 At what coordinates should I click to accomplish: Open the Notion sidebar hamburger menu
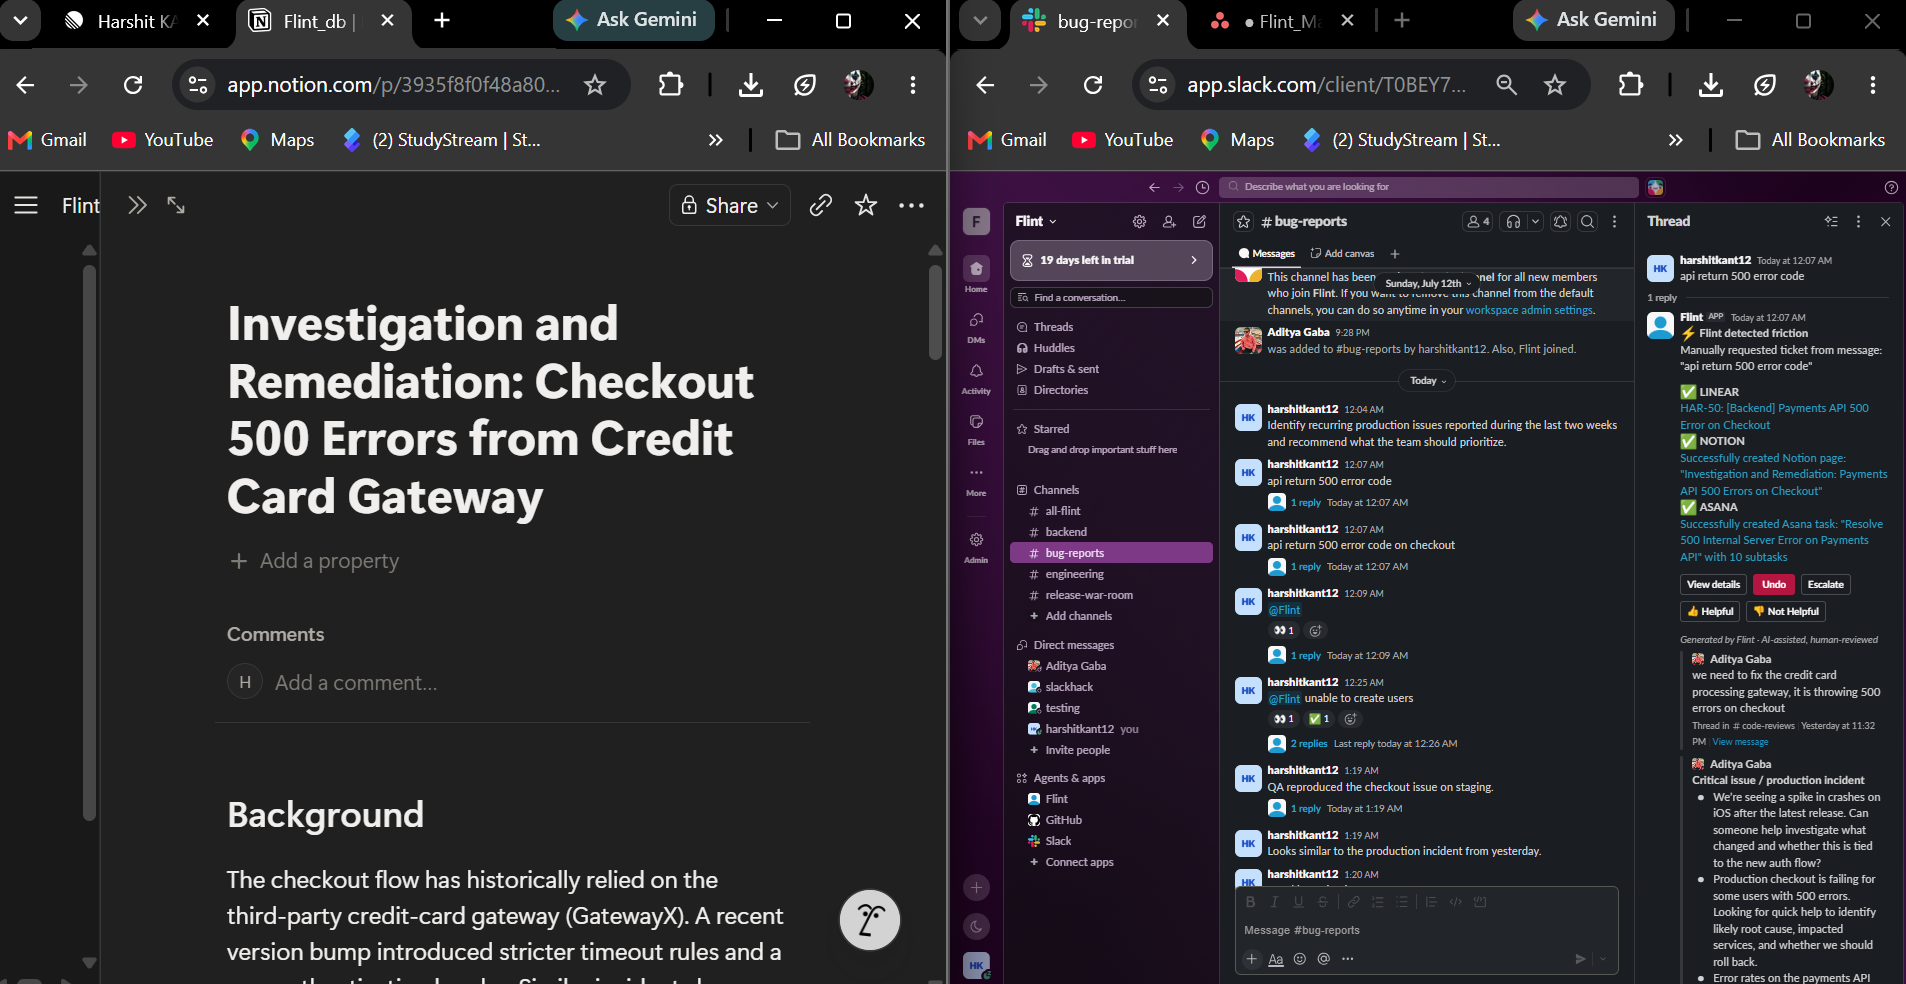click(26, 205)
